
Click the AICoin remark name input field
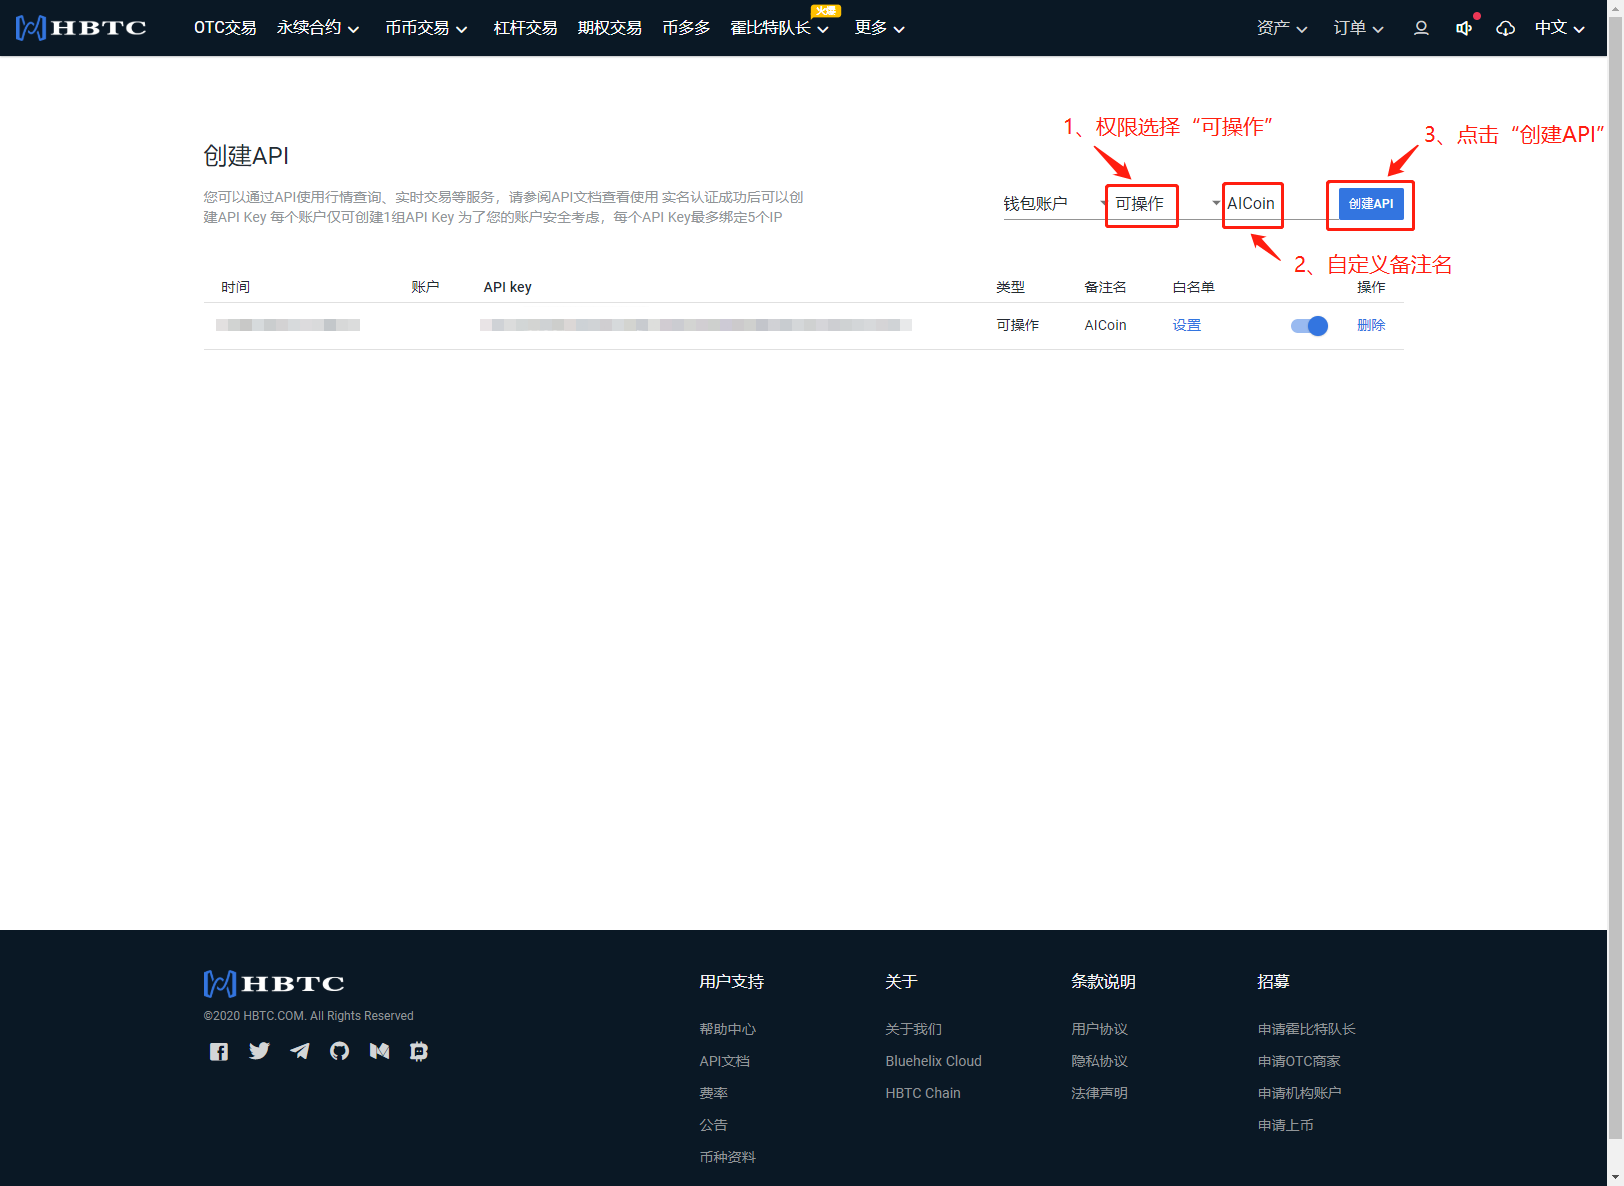pos(1275,204)
